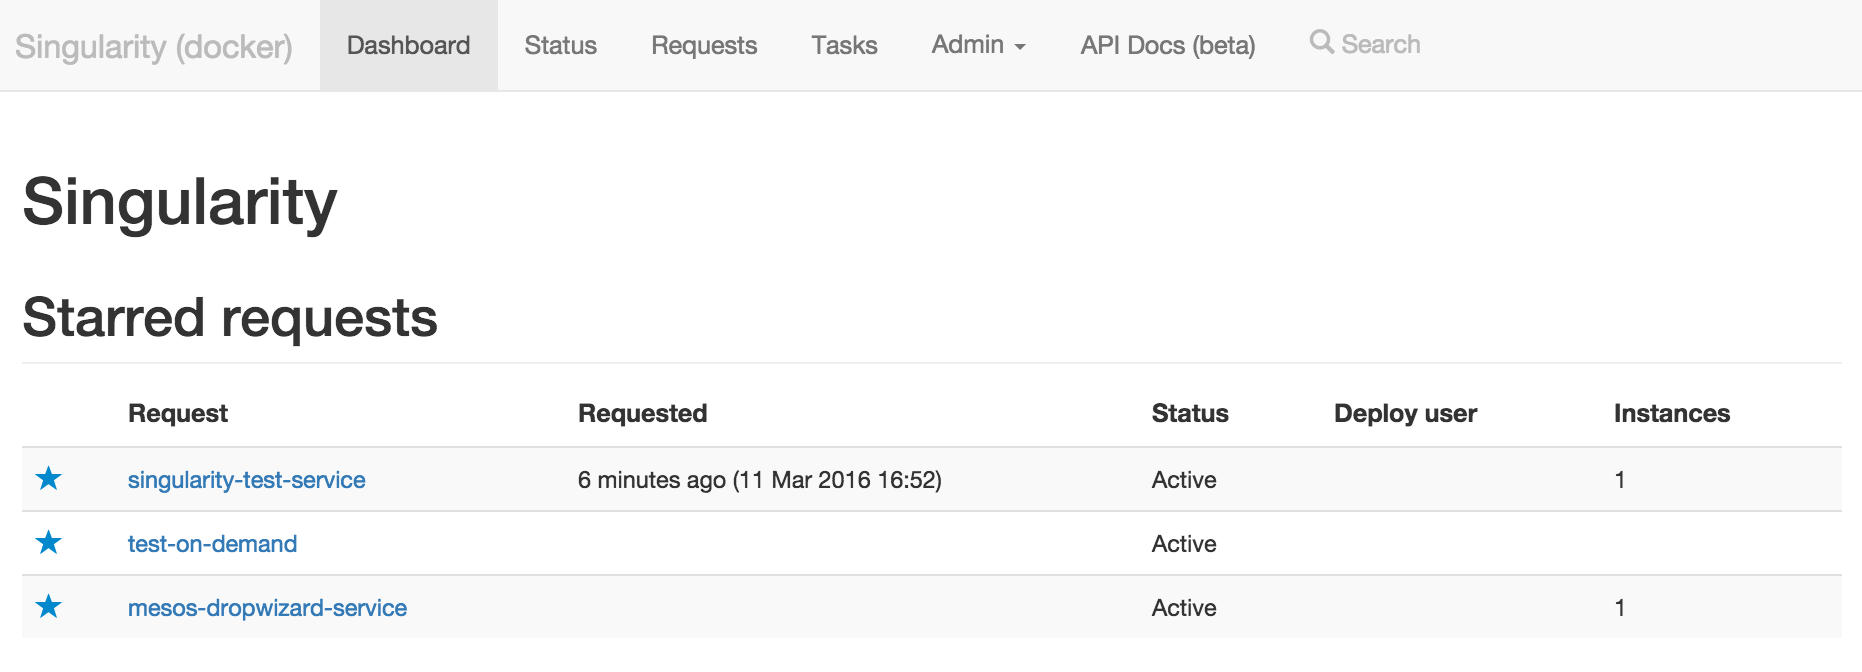The width and height of the screenshot is (1862, 672).
Task: Expand the Admin dropdown menu
Action: pyautogui.click(x=978, y=45)
